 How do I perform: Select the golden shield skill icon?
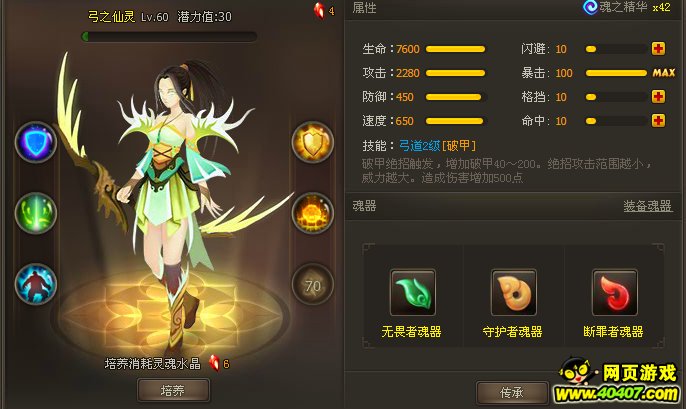[312, 142]
